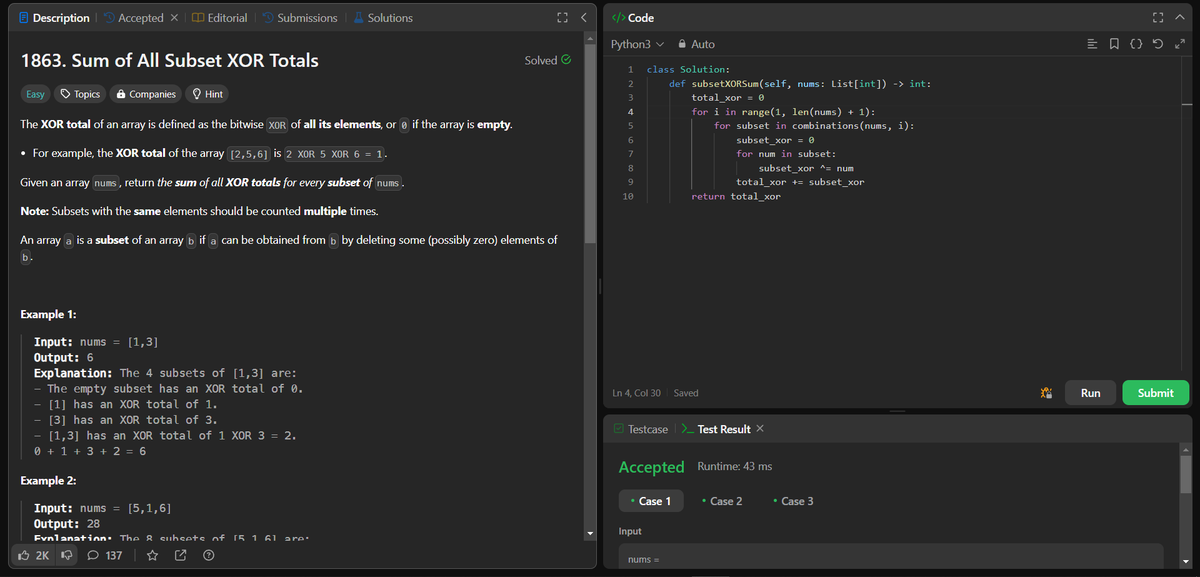Screen dimensions: 1200x577
Task: Click the problem title 1863 heading
Action: click(170, 60)
